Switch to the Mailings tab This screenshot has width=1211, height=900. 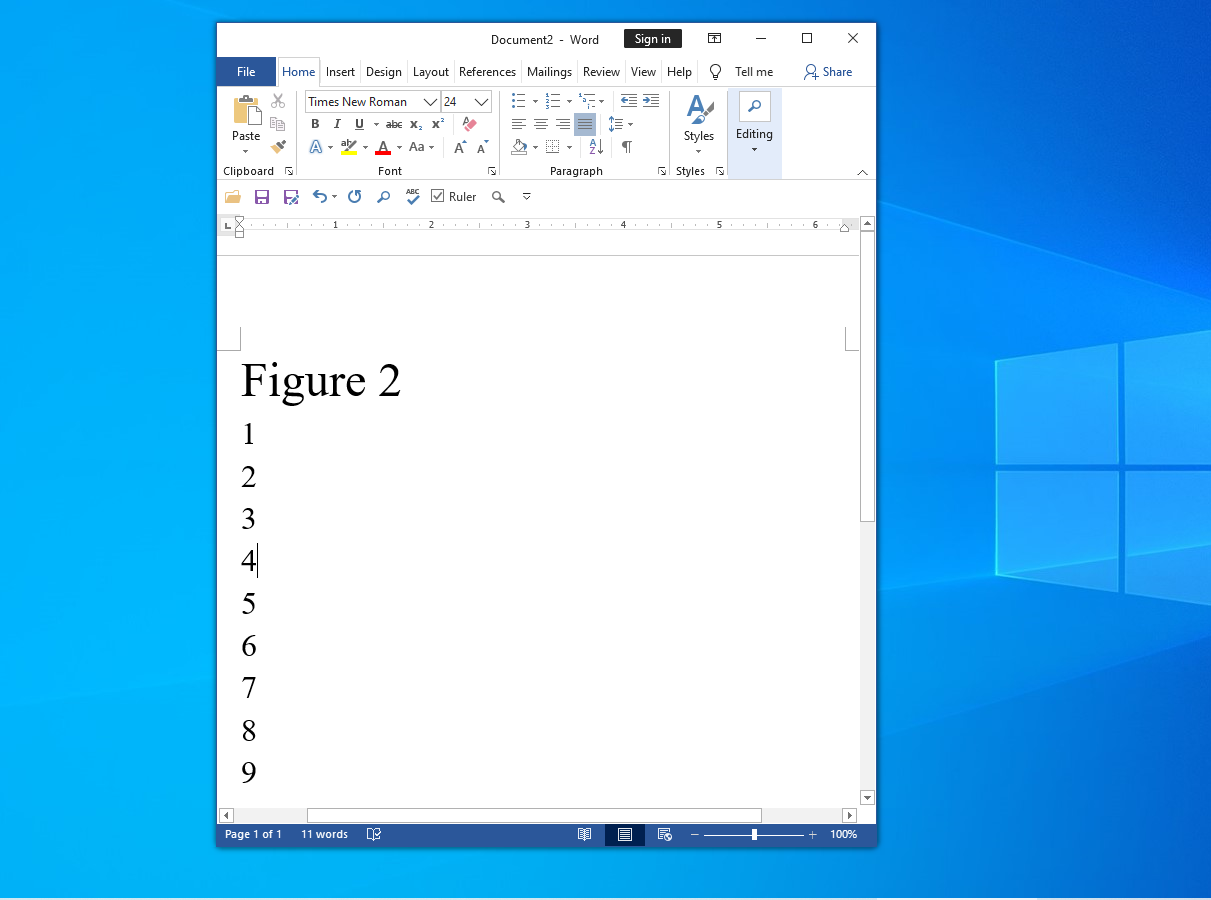coord(549,72)
